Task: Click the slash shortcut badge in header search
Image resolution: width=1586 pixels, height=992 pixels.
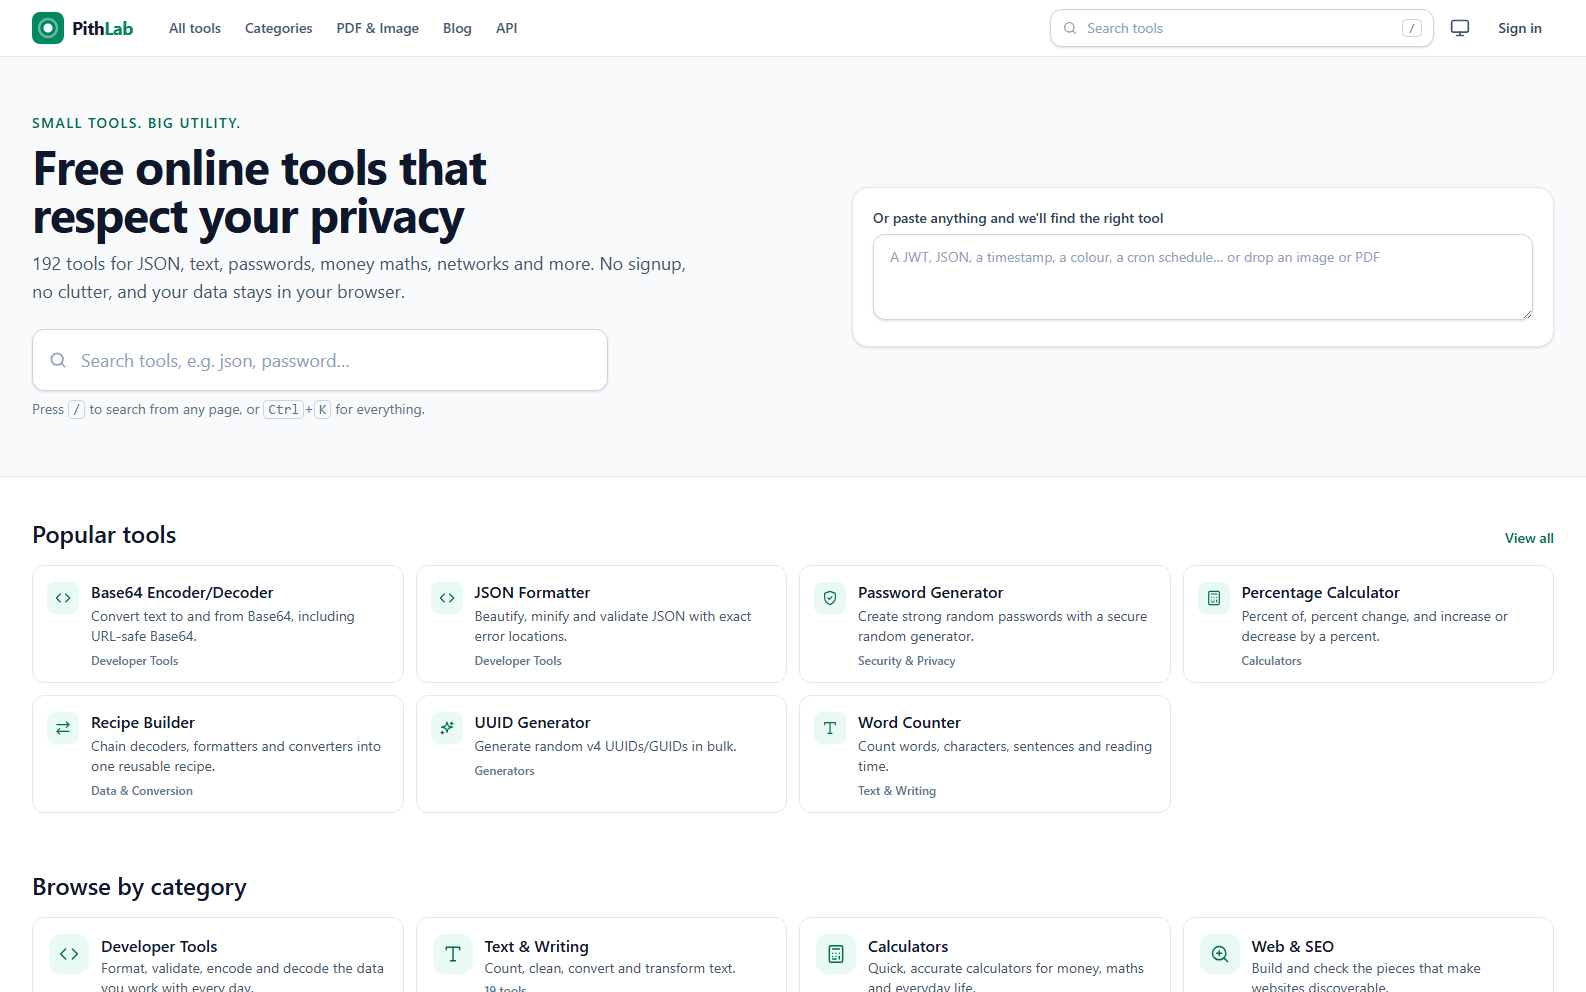Action: pyautogui.click(x=1412, y=28)
